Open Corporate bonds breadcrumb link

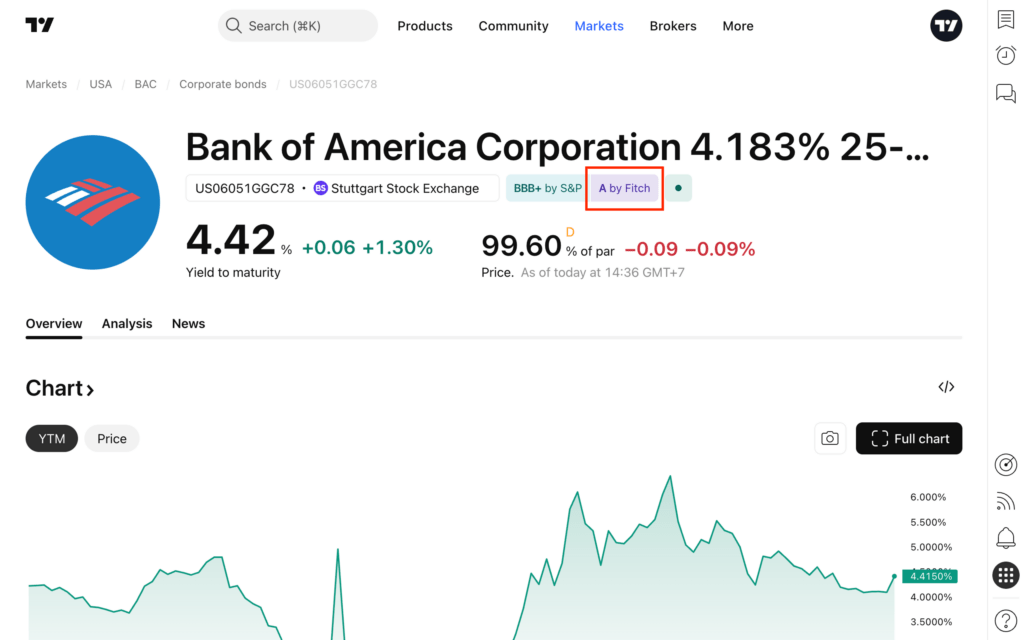(x=223, y=84)
